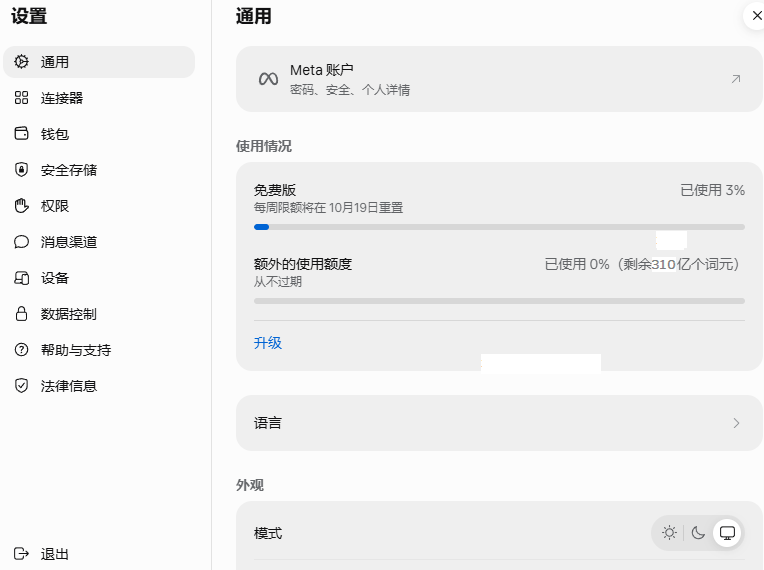The height and width of the screenshot is (570, 764).
Task: Select dark mode moon icon
Action: pyautogui.click(x=698, y=532)
